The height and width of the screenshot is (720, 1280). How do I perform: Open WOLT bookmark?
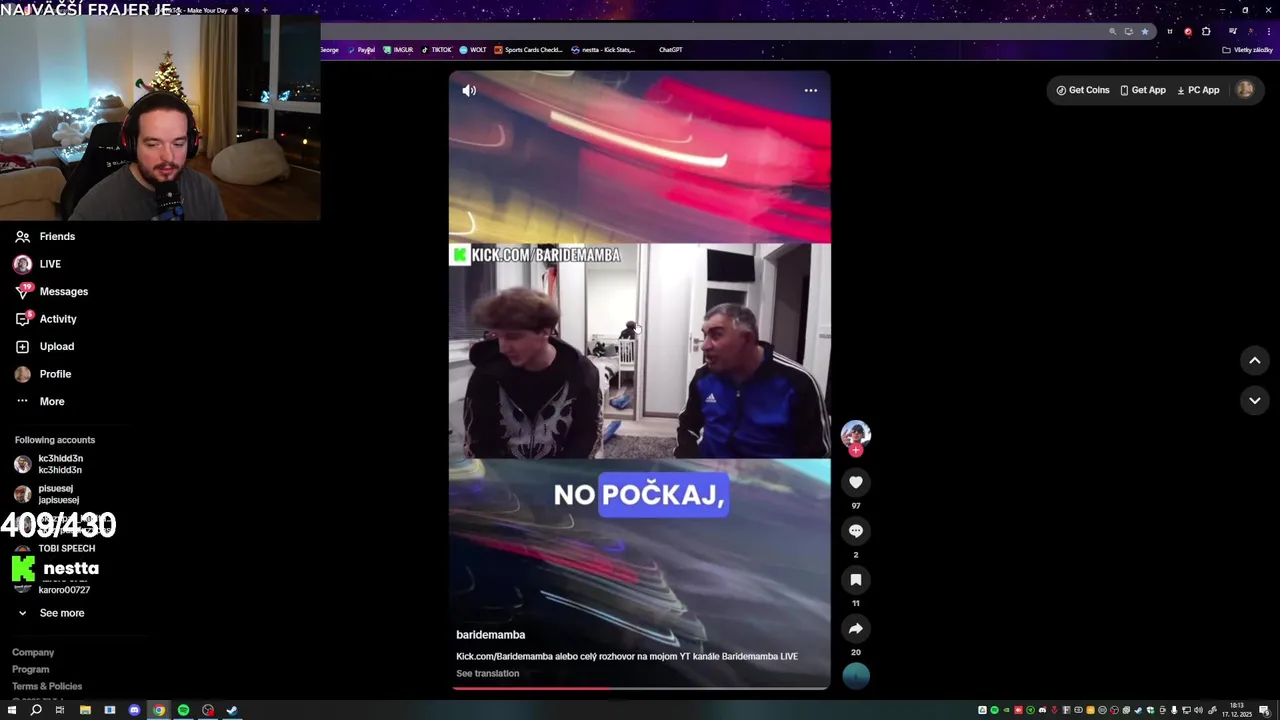473,50
